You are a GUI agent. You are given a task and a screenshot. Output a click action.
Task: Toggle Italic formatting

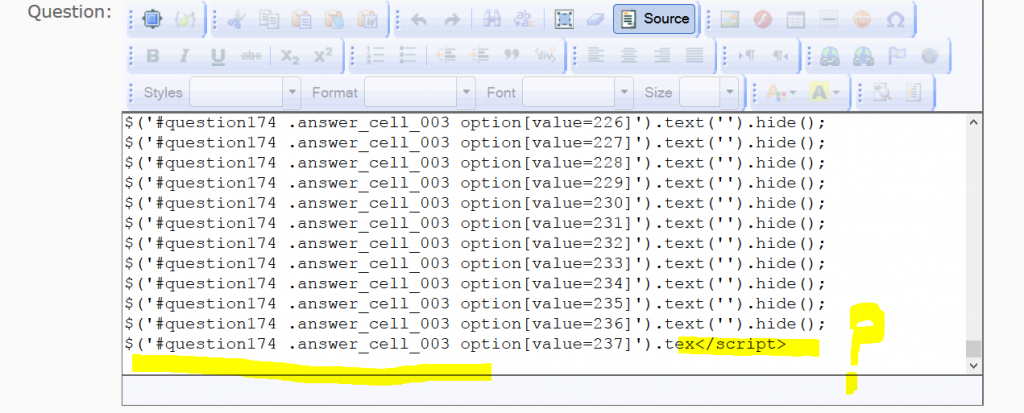click(x=185, y=56)
